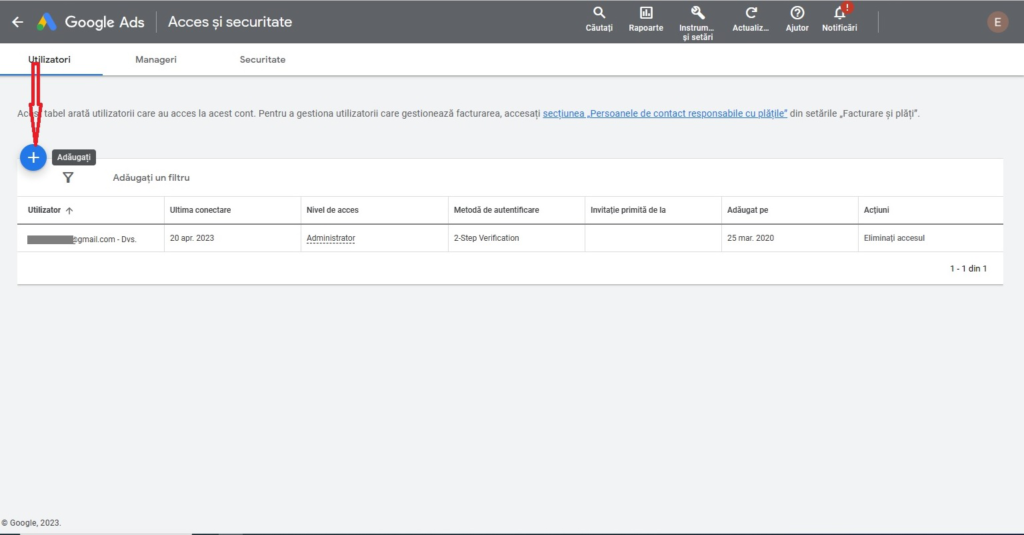Open the Rapoarte reports icon
1024x535 pixels.
coord(646,20)
